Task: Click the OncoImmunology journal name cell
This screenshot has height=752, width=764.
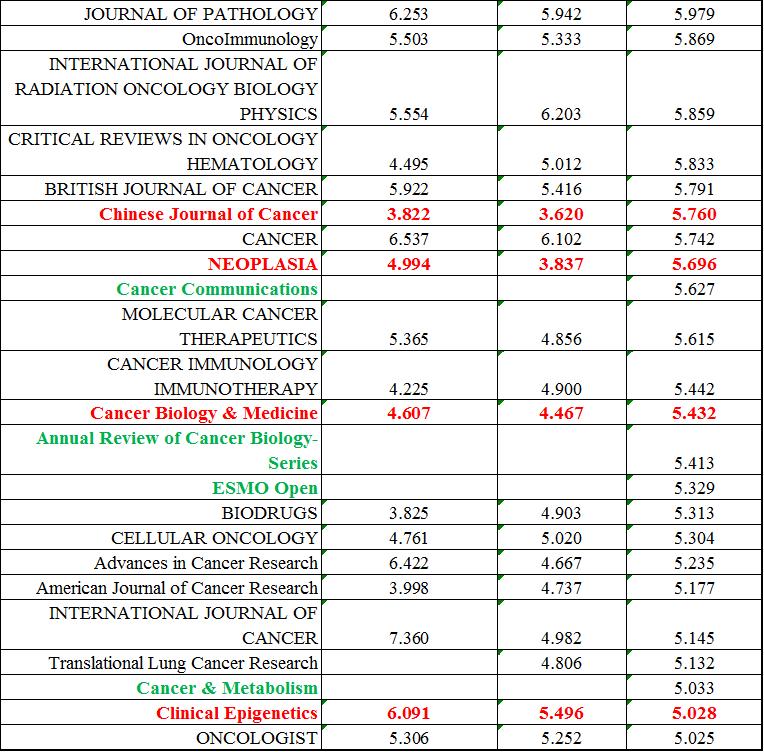Action: (x=161, y=38)
